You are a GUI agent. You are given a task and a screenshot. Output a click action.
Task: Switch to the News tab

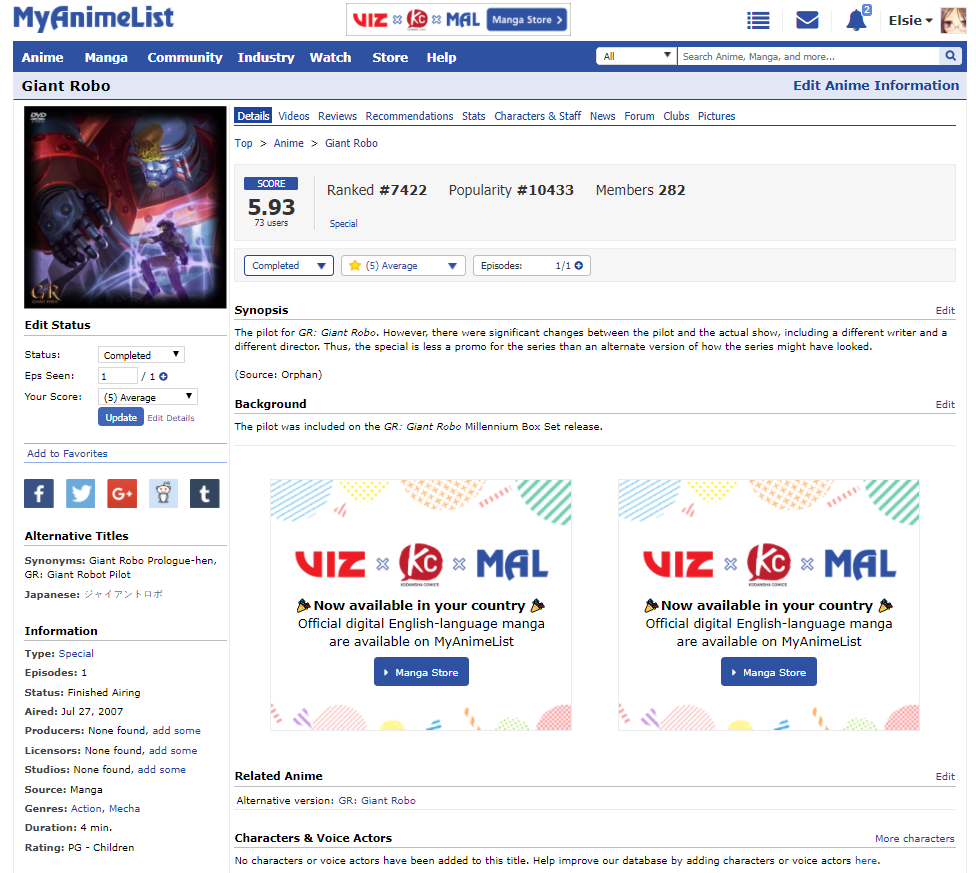coord(603,116)
